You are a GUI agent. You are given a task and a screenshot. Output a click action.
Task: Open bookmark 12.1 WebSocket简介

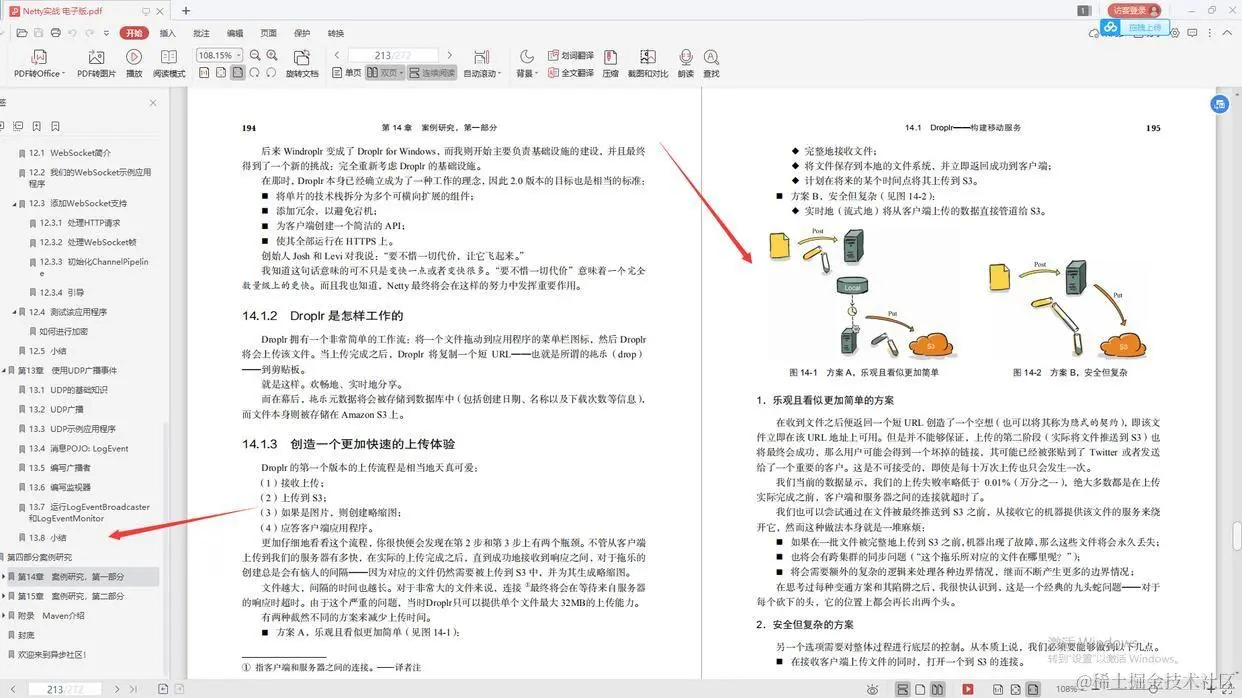point(70,153)
